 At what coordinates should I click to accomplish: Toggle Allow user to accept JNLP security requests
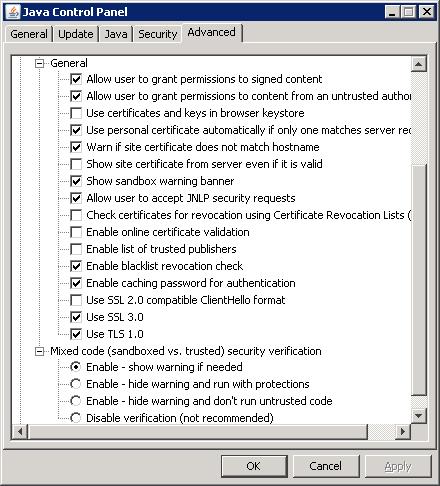76,198
